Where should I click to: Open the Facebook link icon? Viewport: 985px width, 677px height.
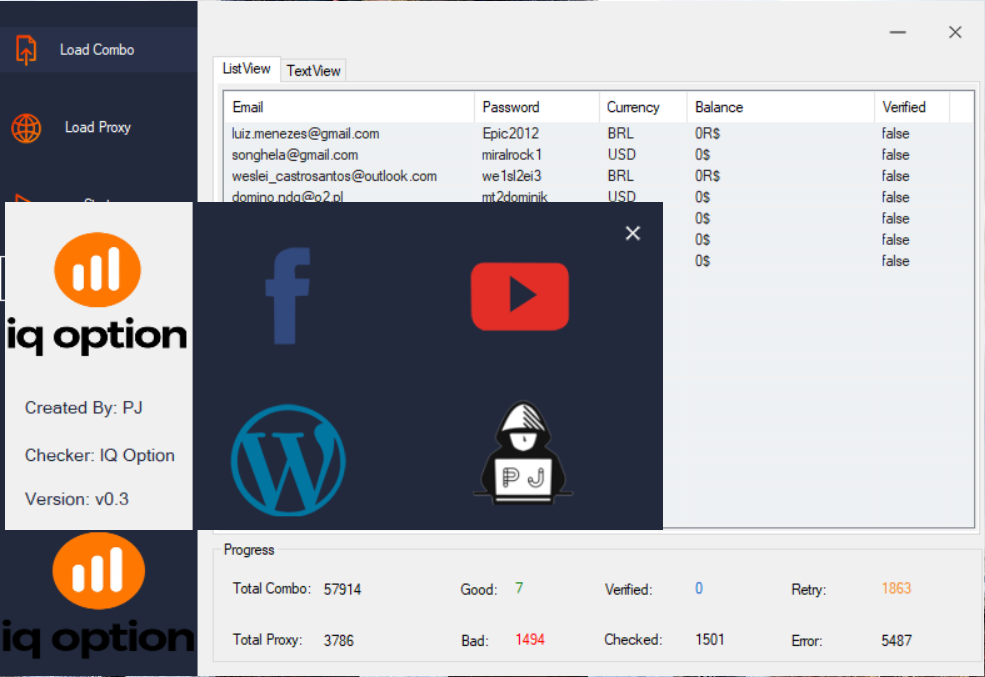tap(288, 296)
